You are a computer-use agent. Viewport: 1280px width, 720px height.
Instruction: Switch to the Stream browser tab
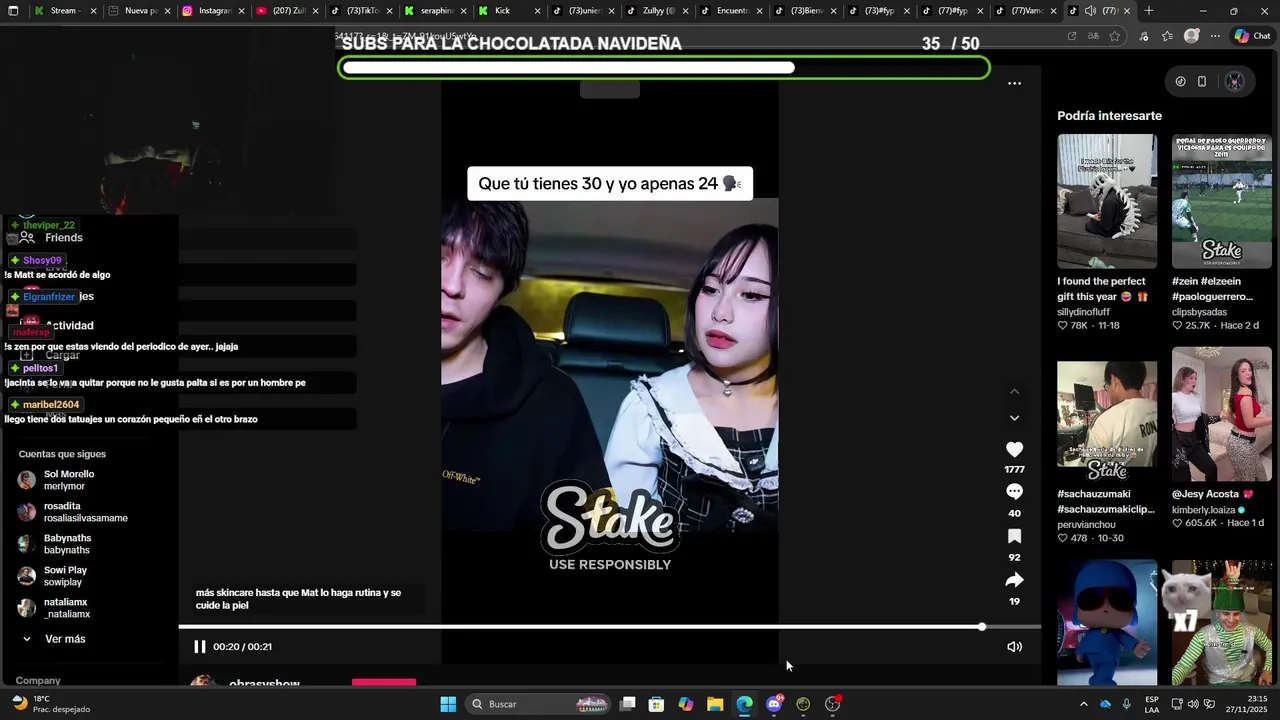tap(66, 11)
